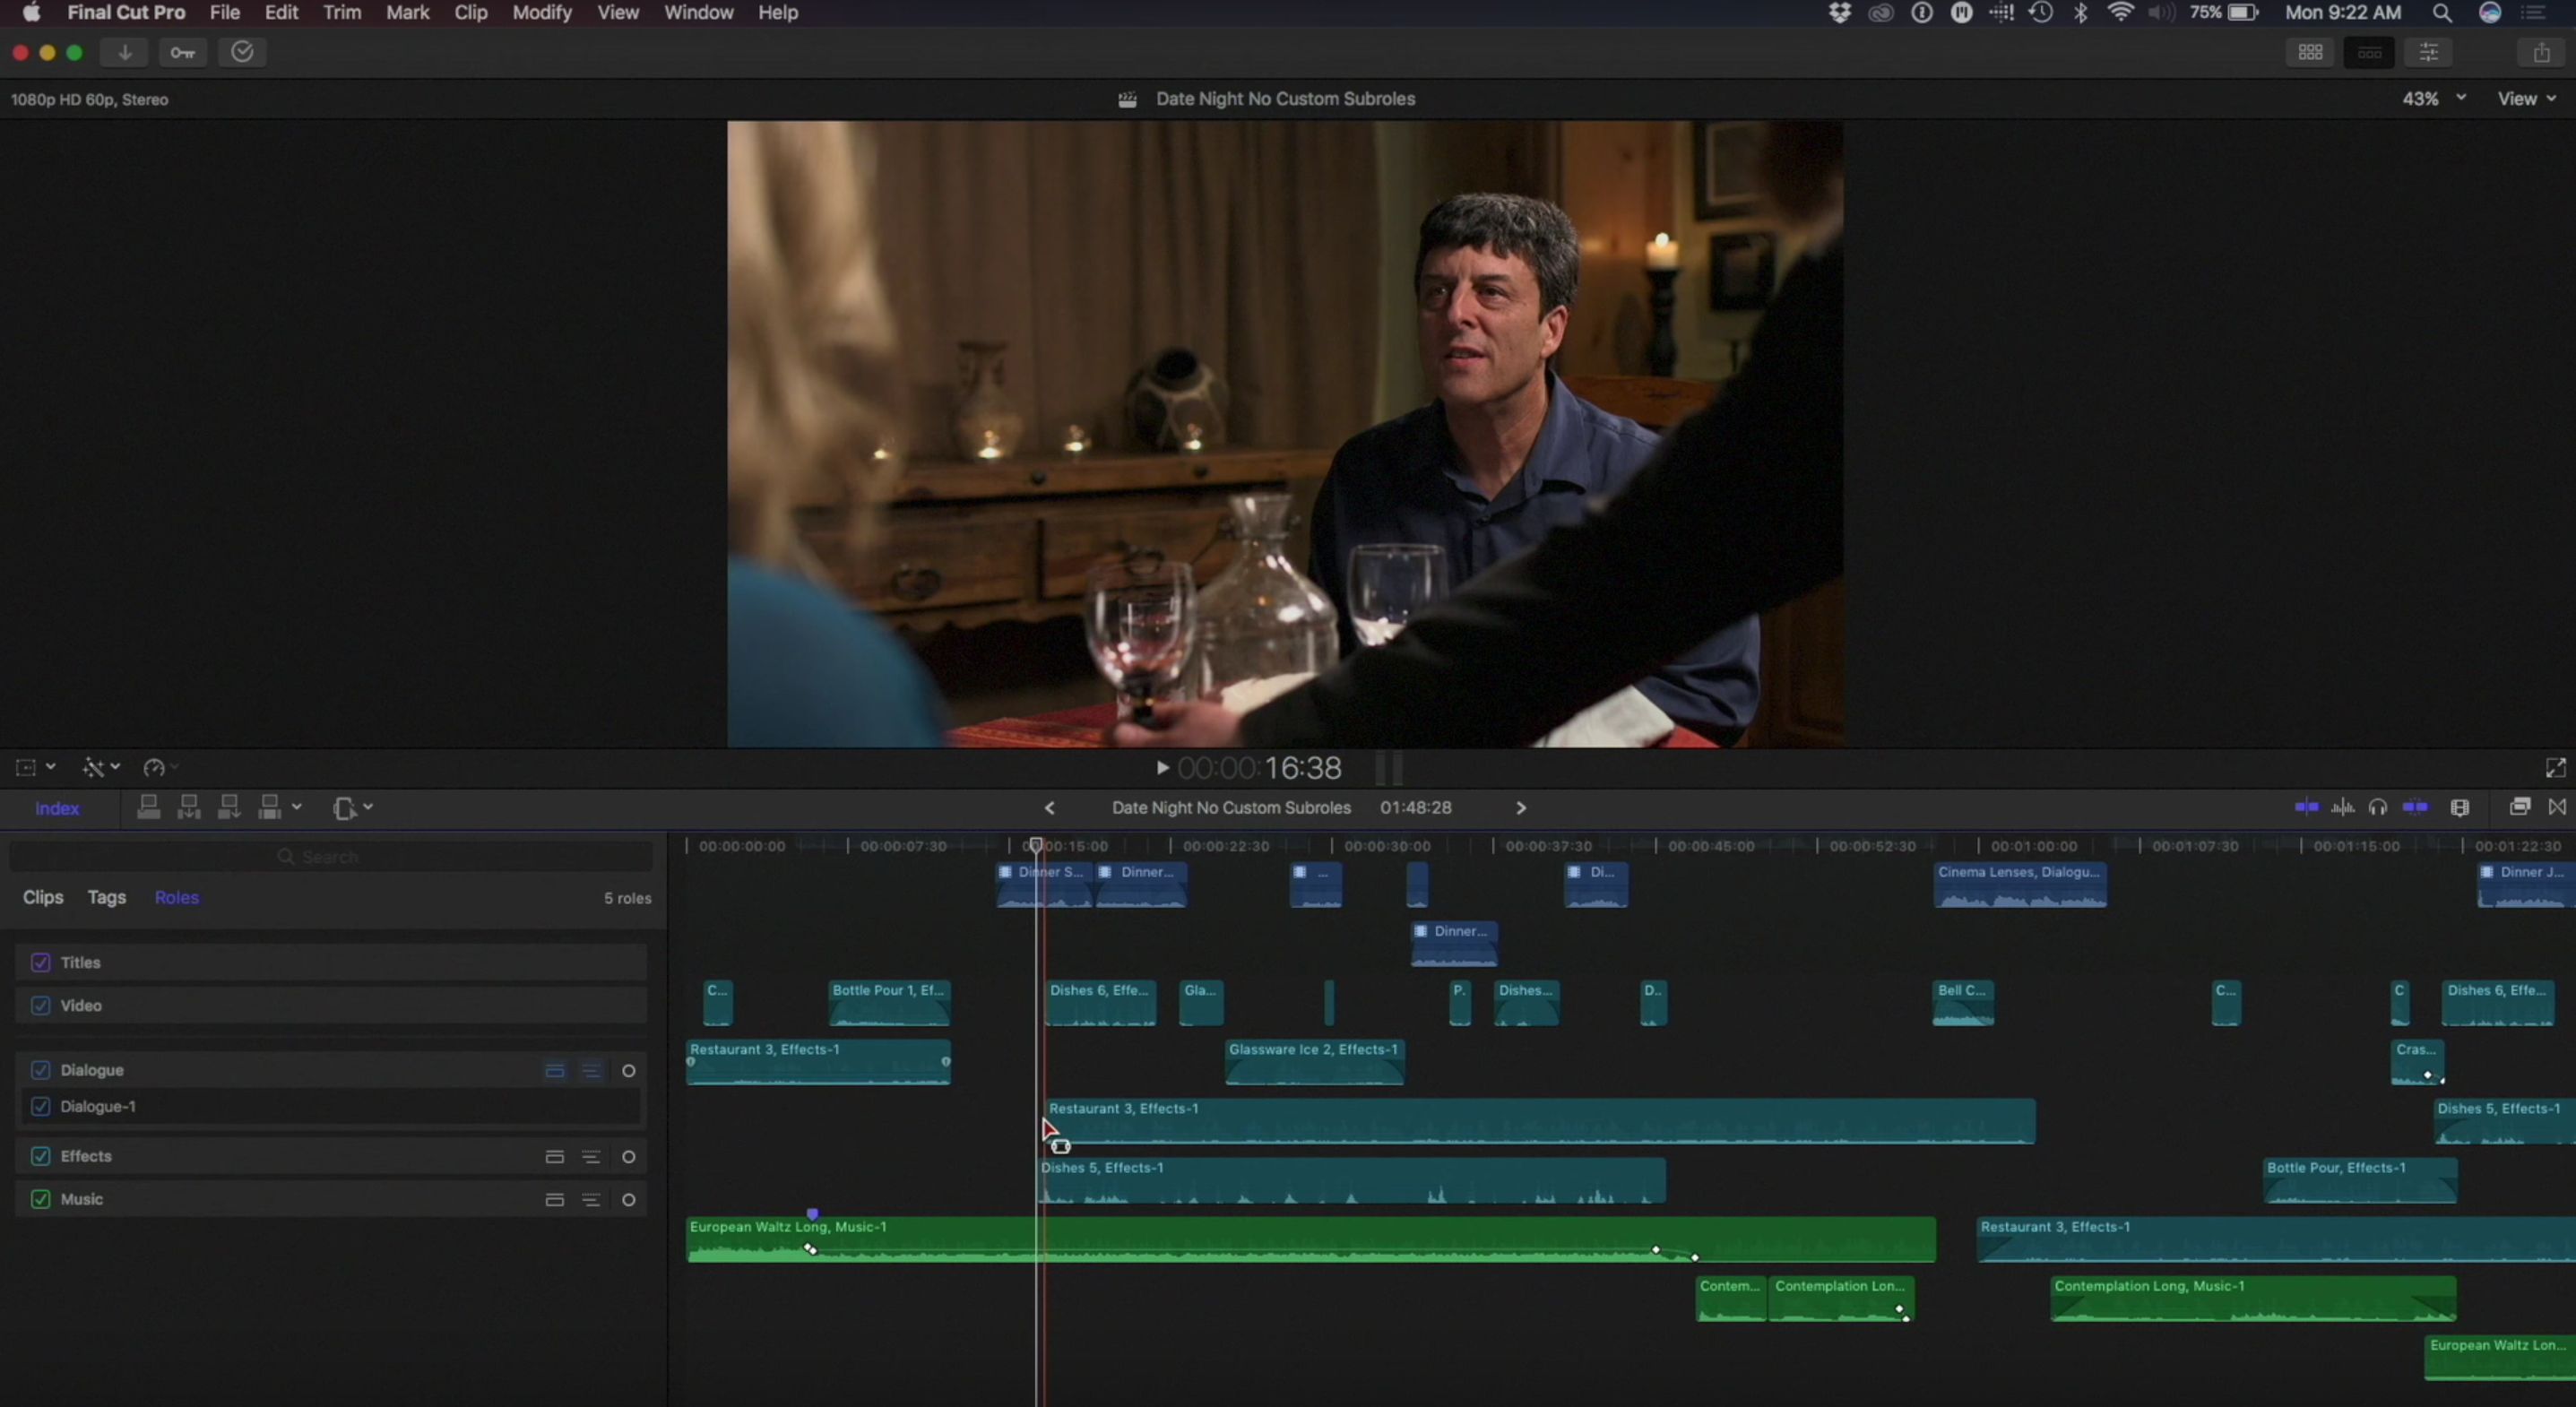Toggle Effects role lanes icon
The height and width of the screenshot is (1407, 2576).
555,1156
